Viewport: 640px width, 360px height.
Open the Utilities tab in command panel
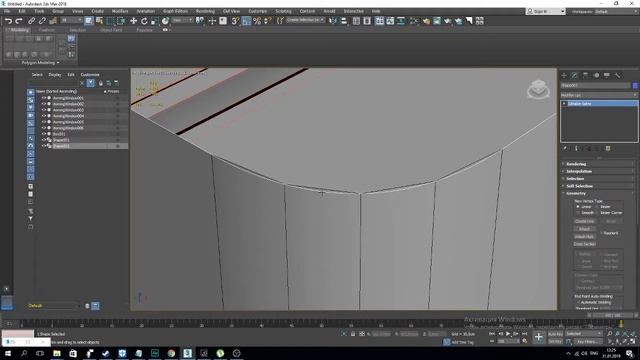[618, 76]
